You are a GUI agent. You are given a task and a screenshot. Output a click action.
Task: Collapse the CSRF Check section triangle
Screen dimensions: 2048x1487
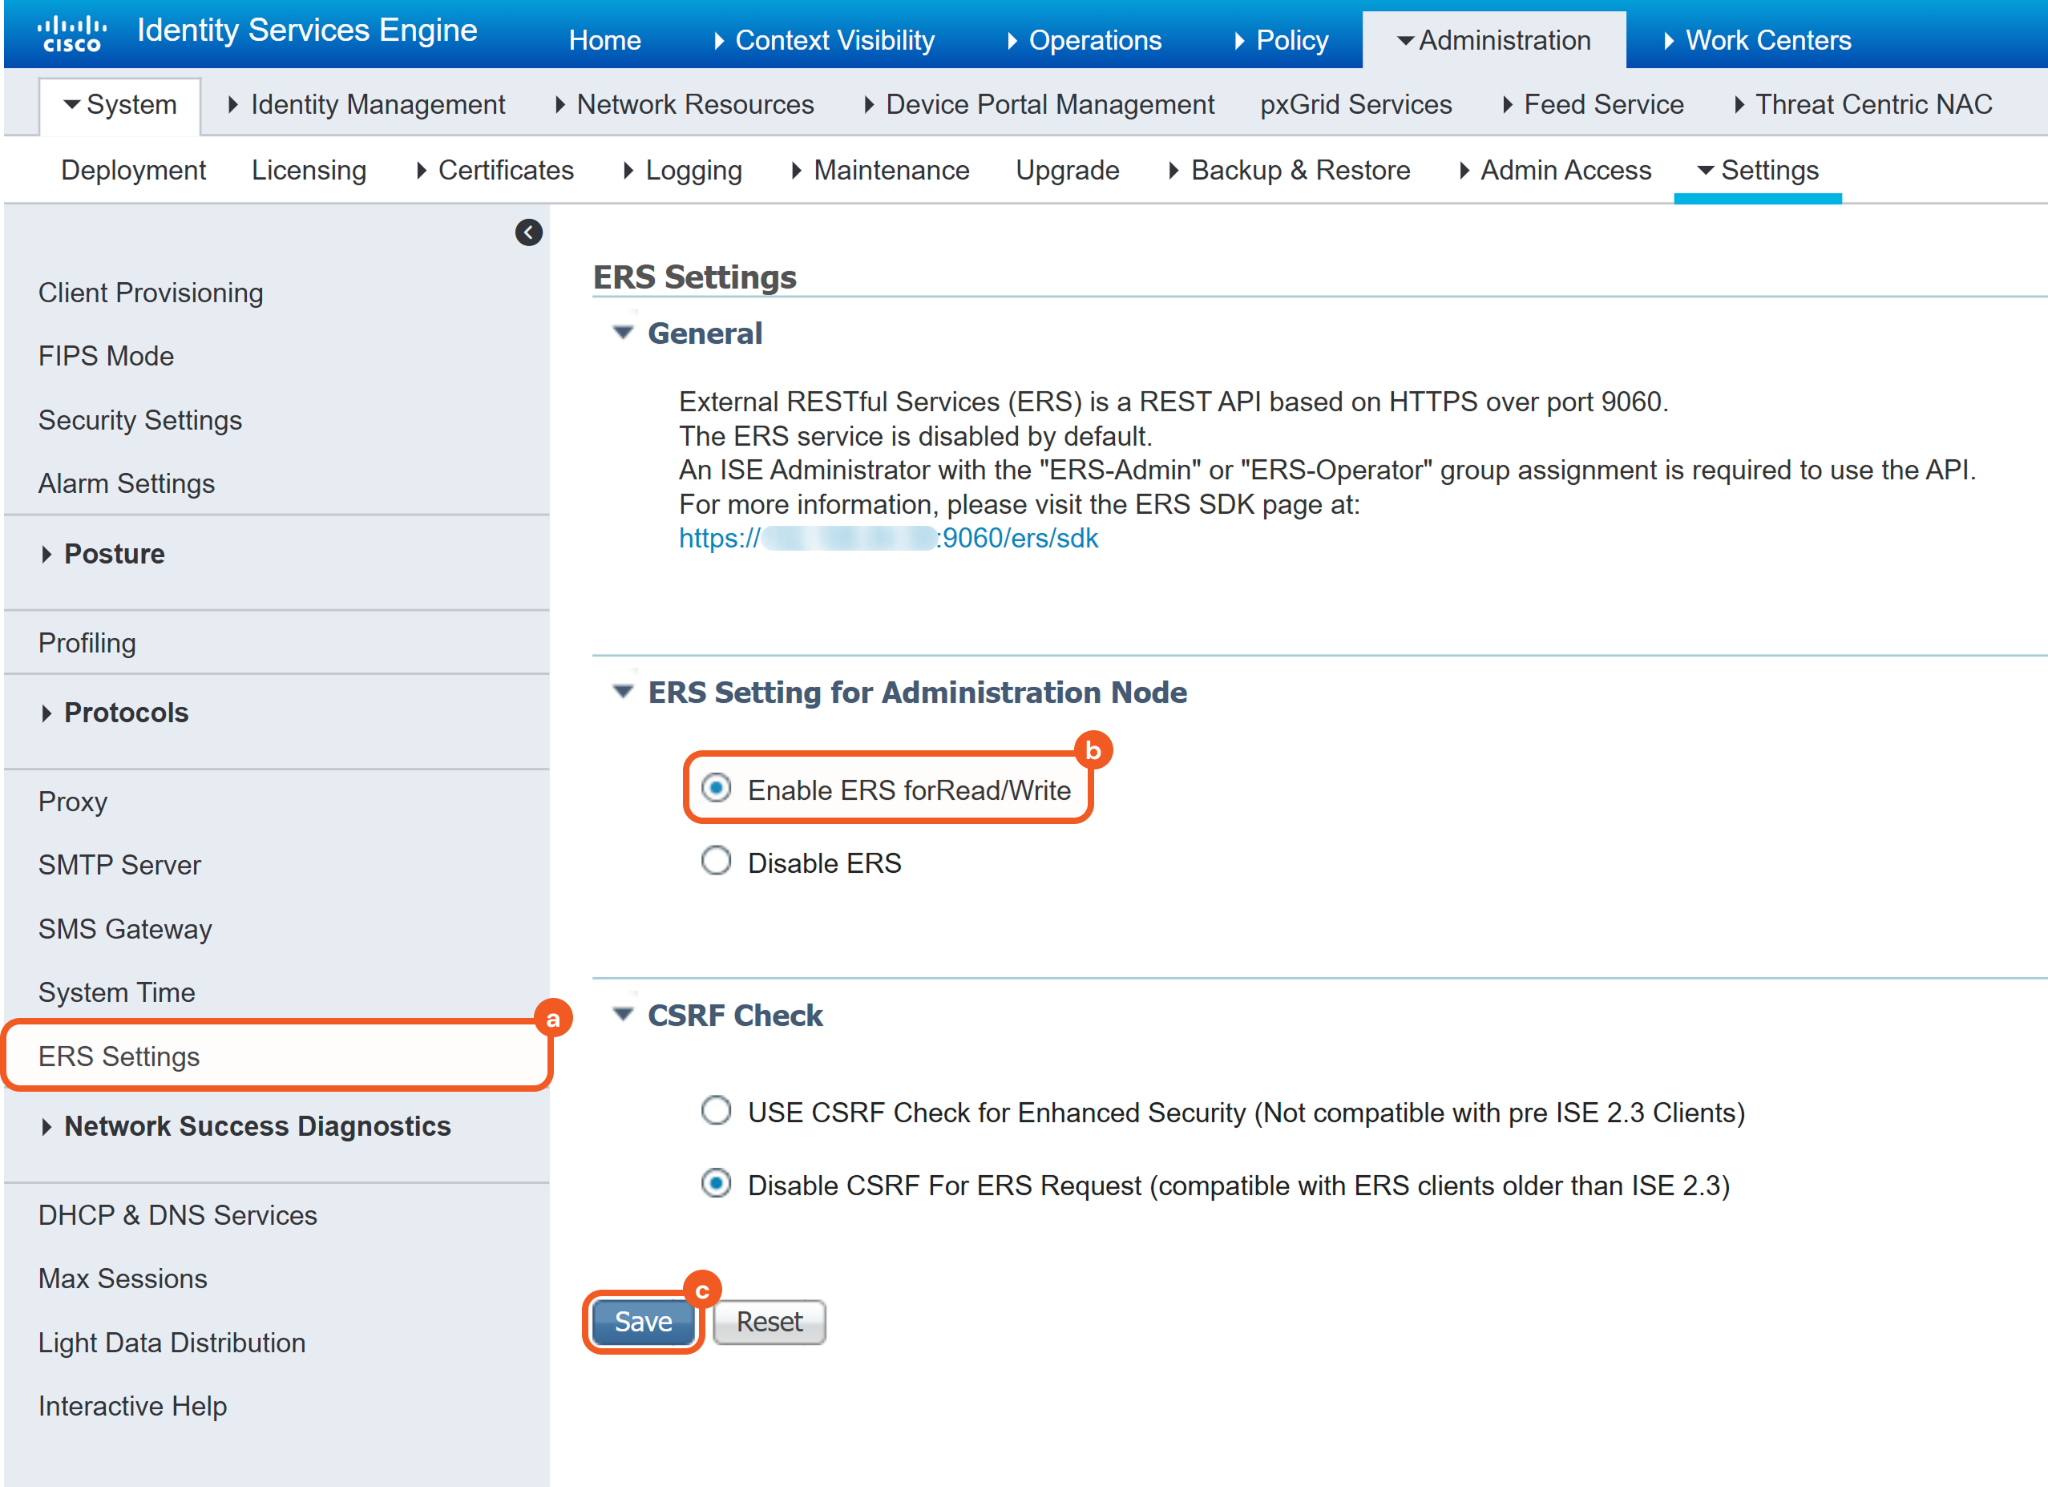pos(623,1014)
